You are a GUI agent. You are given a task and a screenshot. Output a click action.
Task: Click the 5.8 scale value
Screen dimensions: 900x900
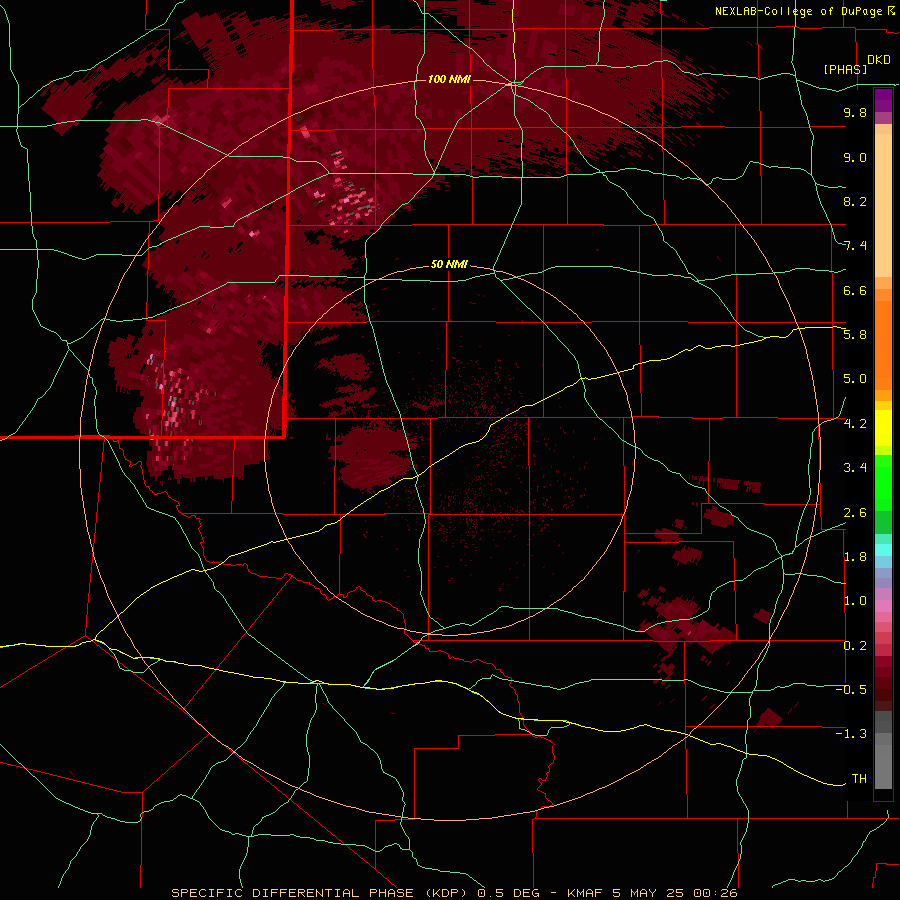click(855, 335)
